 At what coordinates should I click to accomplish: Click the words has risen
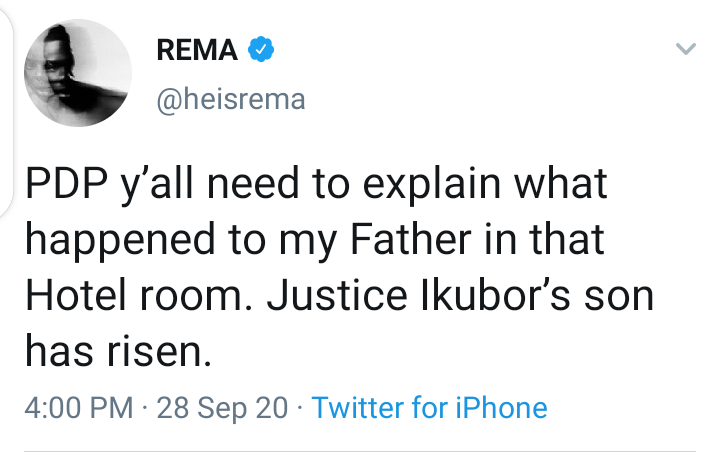click(118, 352)
